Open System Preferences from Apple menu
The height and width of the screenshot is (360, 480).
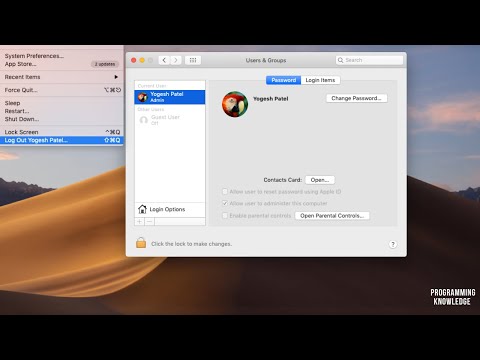coord(62,56)
